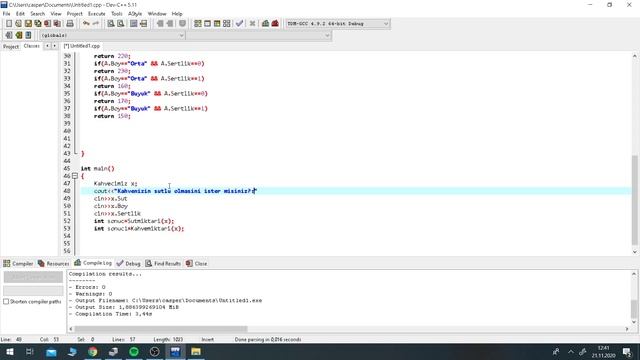
Task: Open the Project menu
Action: (75, 13)
